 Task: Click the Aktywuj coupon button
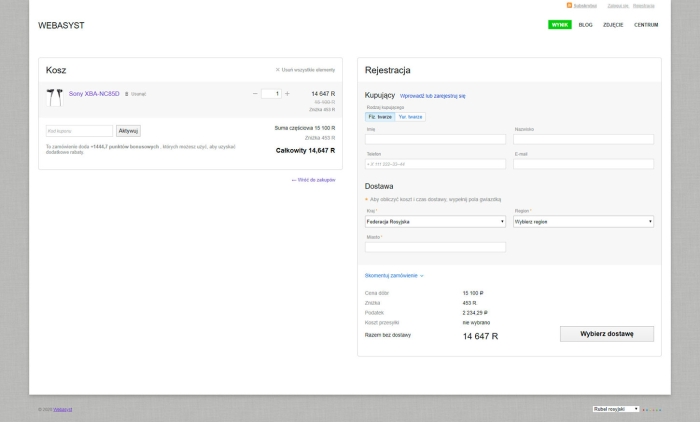pos(128,131)
